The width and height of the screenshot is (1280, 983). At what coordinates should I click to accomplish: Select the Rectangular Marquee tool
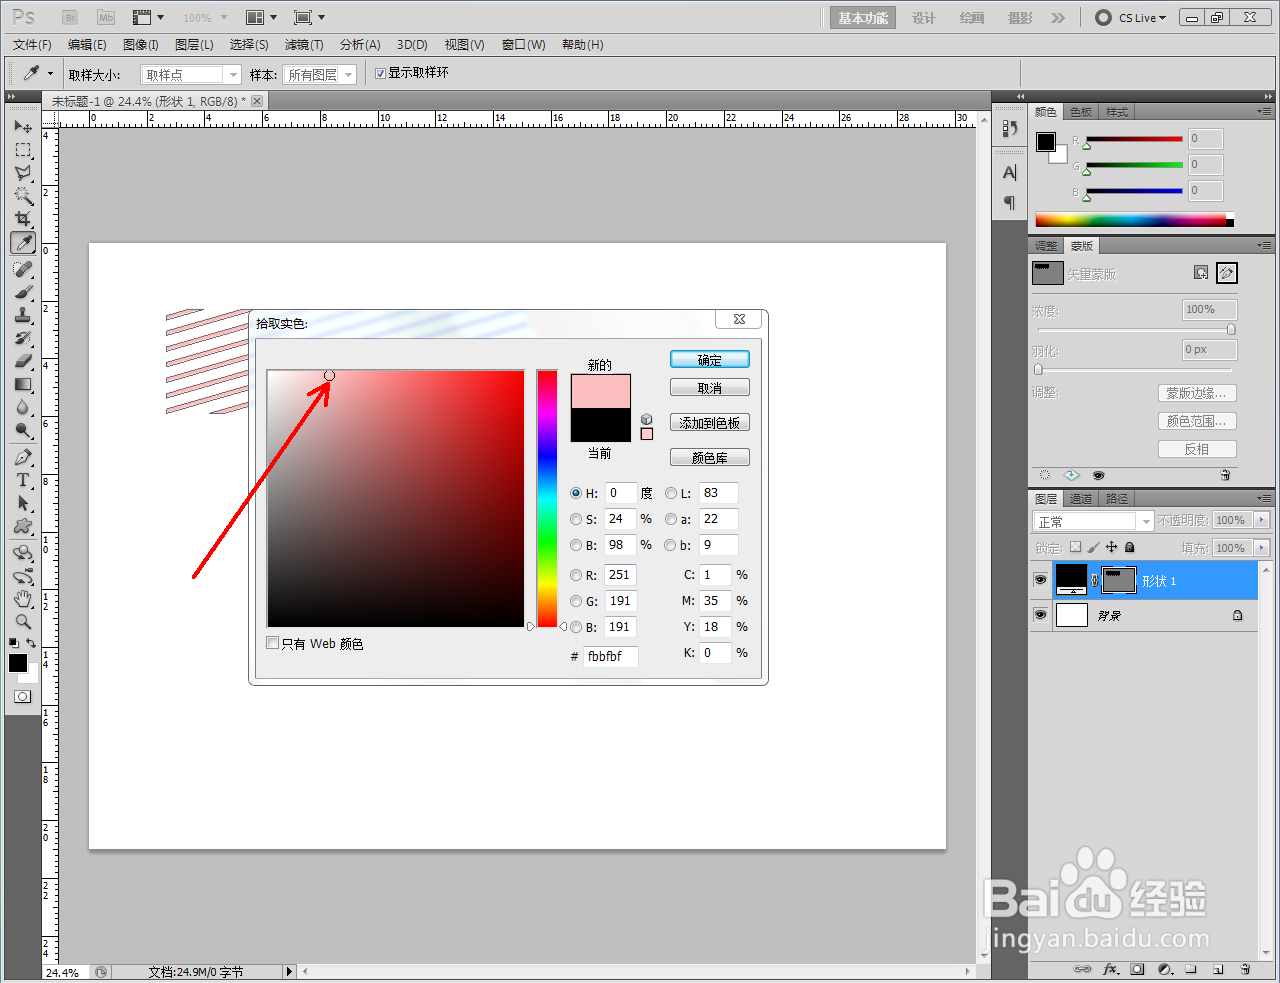click(23, 150)
